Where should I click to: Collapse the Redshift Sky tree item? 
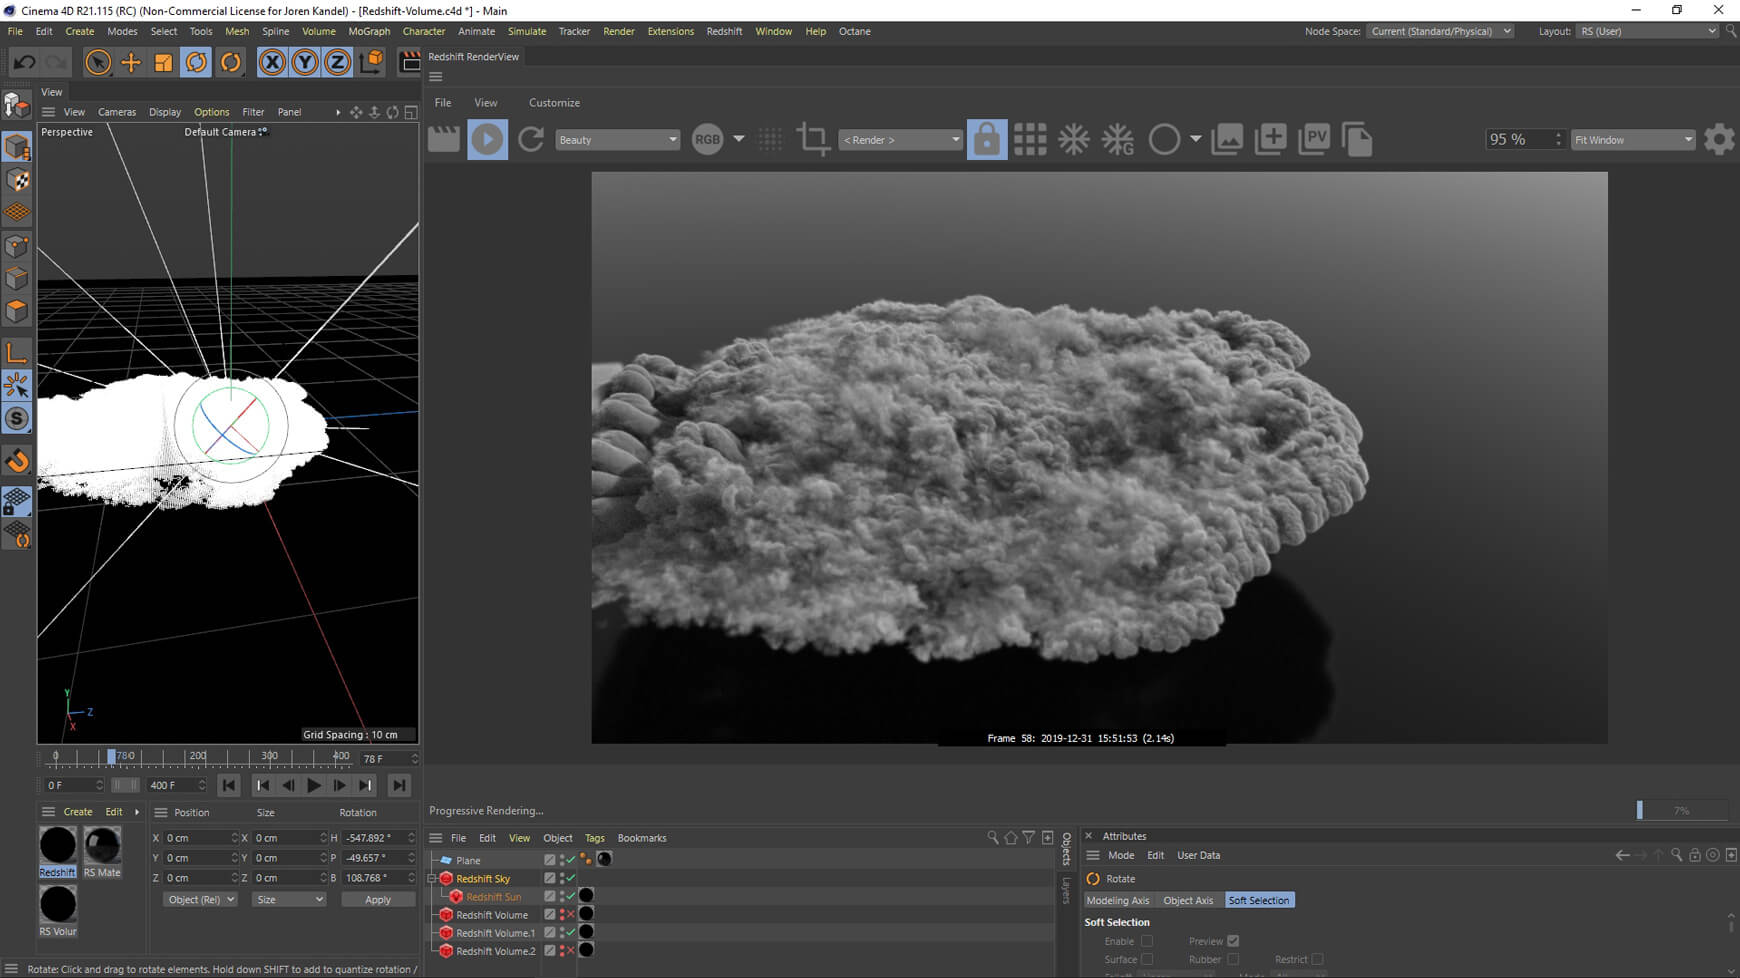(x=433, y=879)
